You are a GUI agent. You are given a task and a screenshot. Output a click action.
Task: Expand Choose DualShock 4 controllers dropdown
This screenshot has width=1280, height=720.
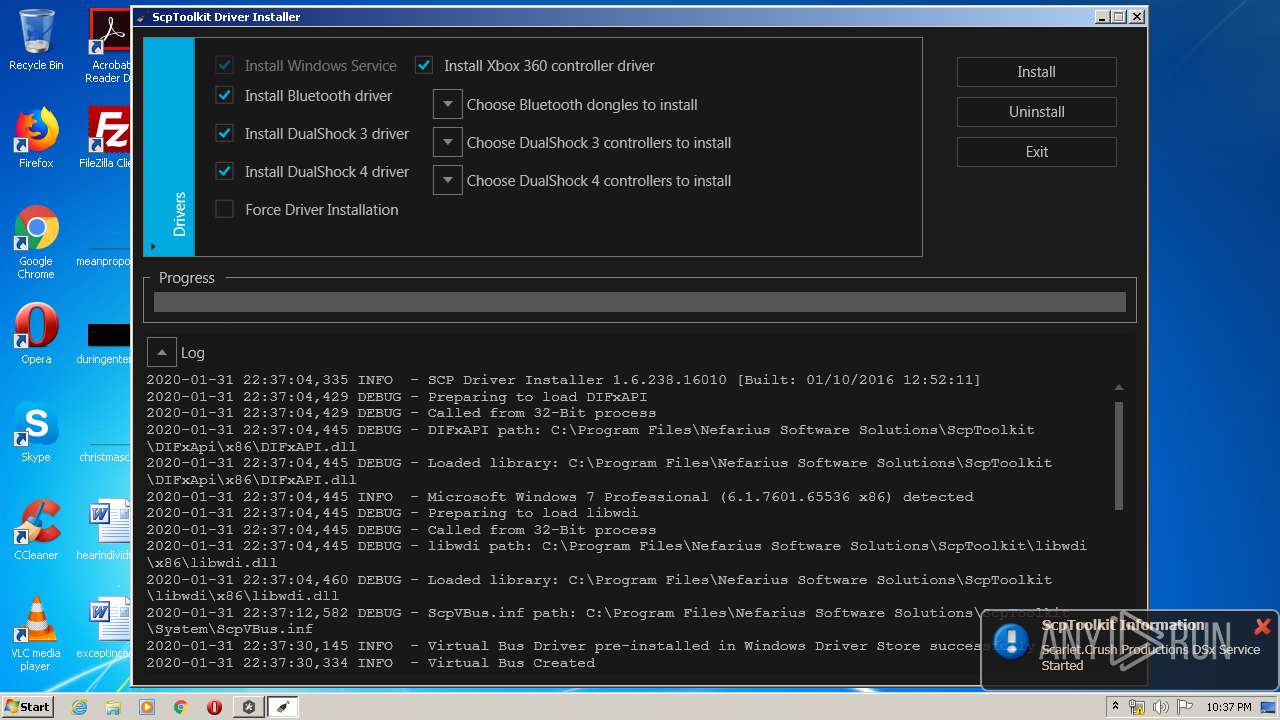pos(447,181)
